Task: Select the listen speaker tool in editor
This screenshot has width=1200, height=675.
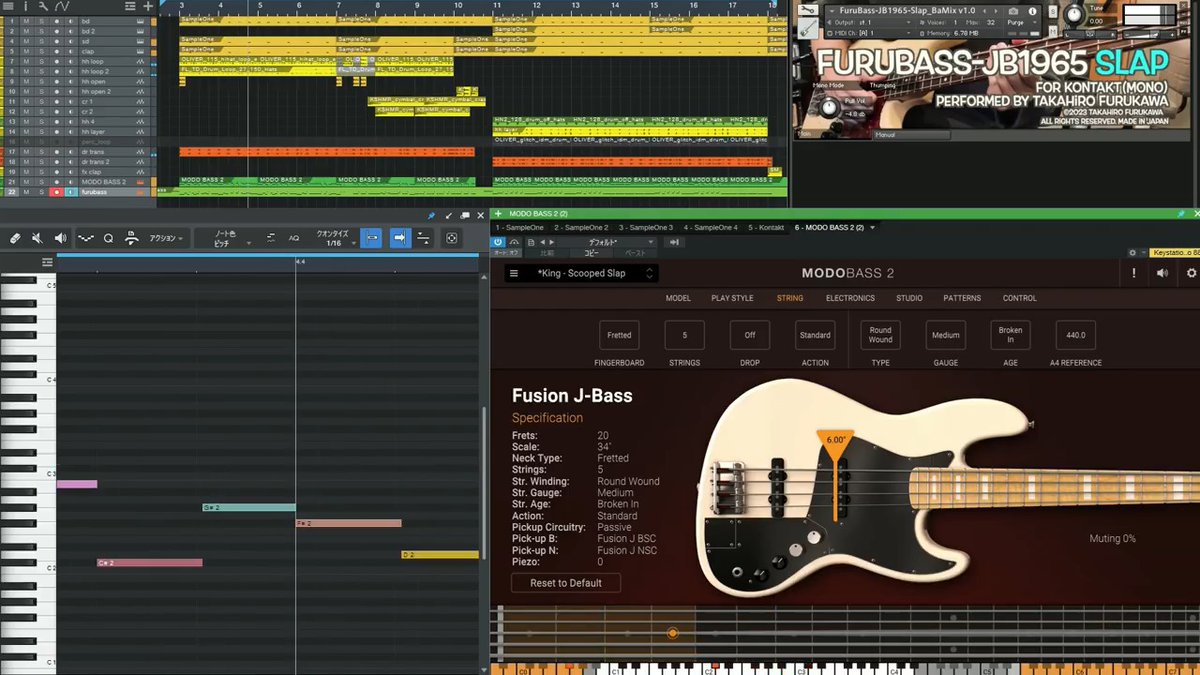Action: [60, 238]
